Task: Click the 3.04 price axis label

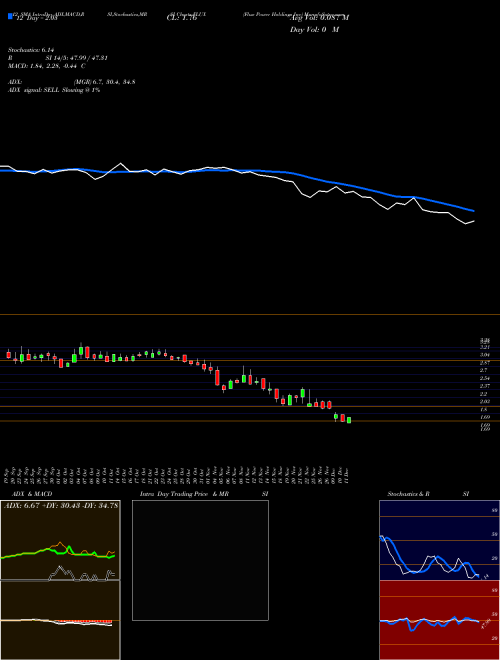Action: [x=484, y=355]
